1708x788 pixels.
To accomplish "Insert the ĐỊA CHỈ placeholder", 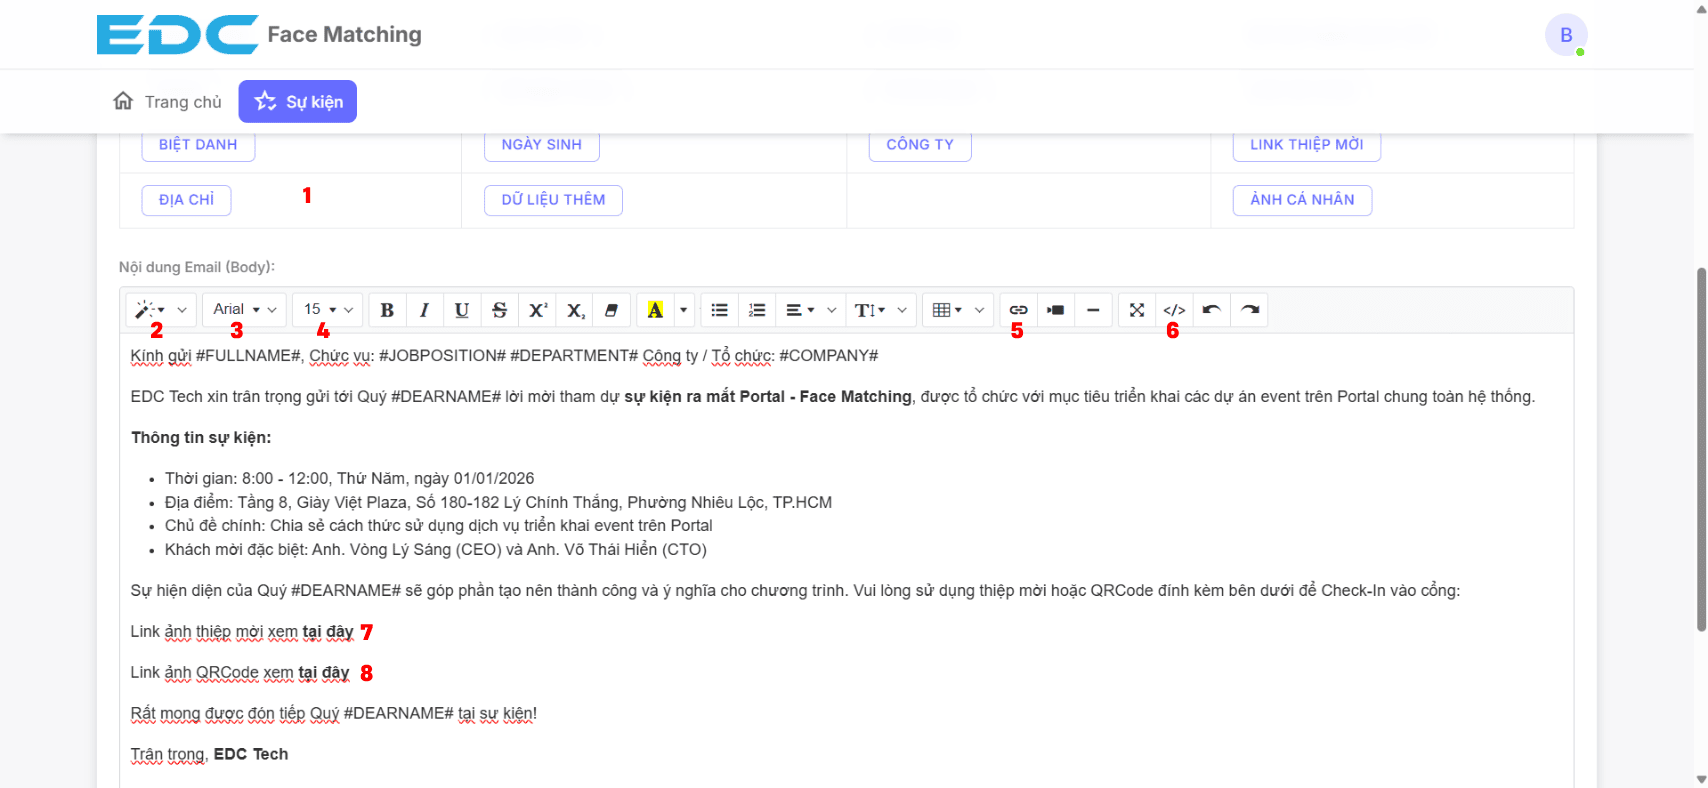I will 187,200.
